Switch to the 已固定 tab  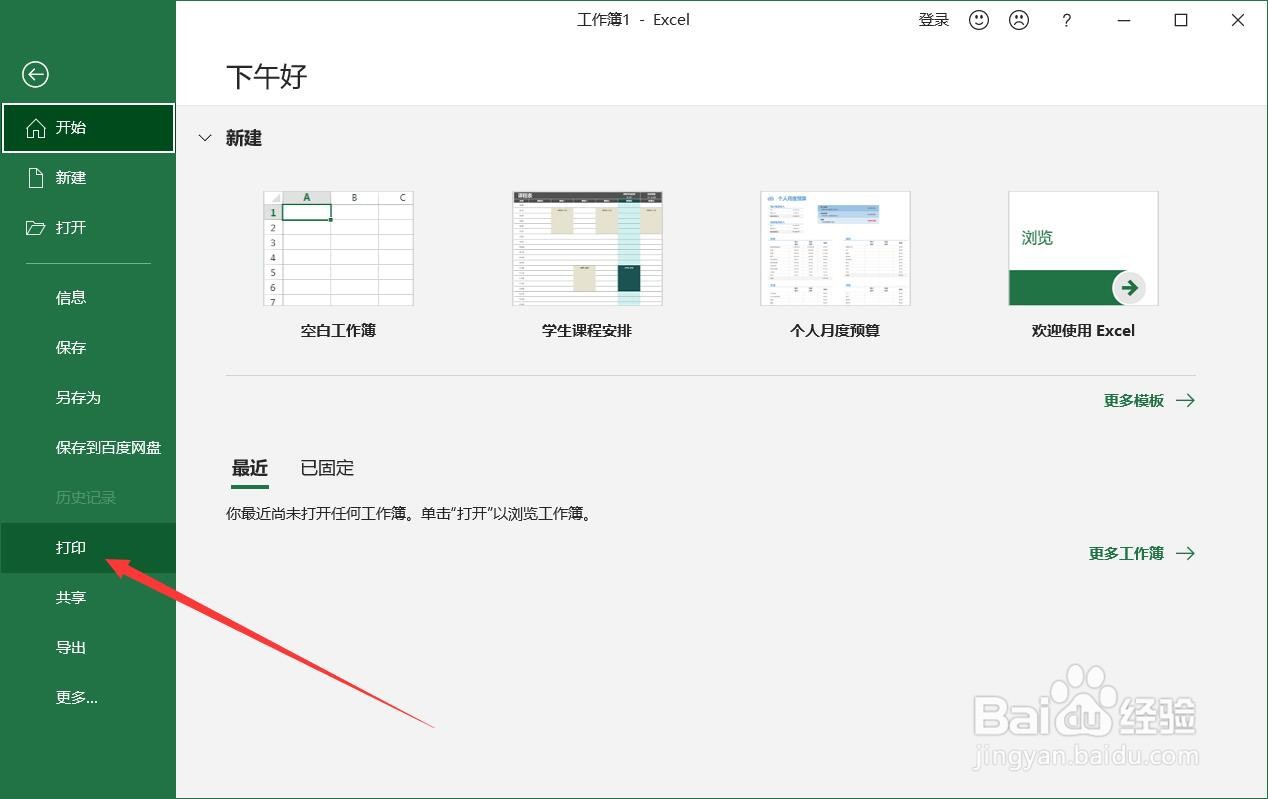click(327, 468)
